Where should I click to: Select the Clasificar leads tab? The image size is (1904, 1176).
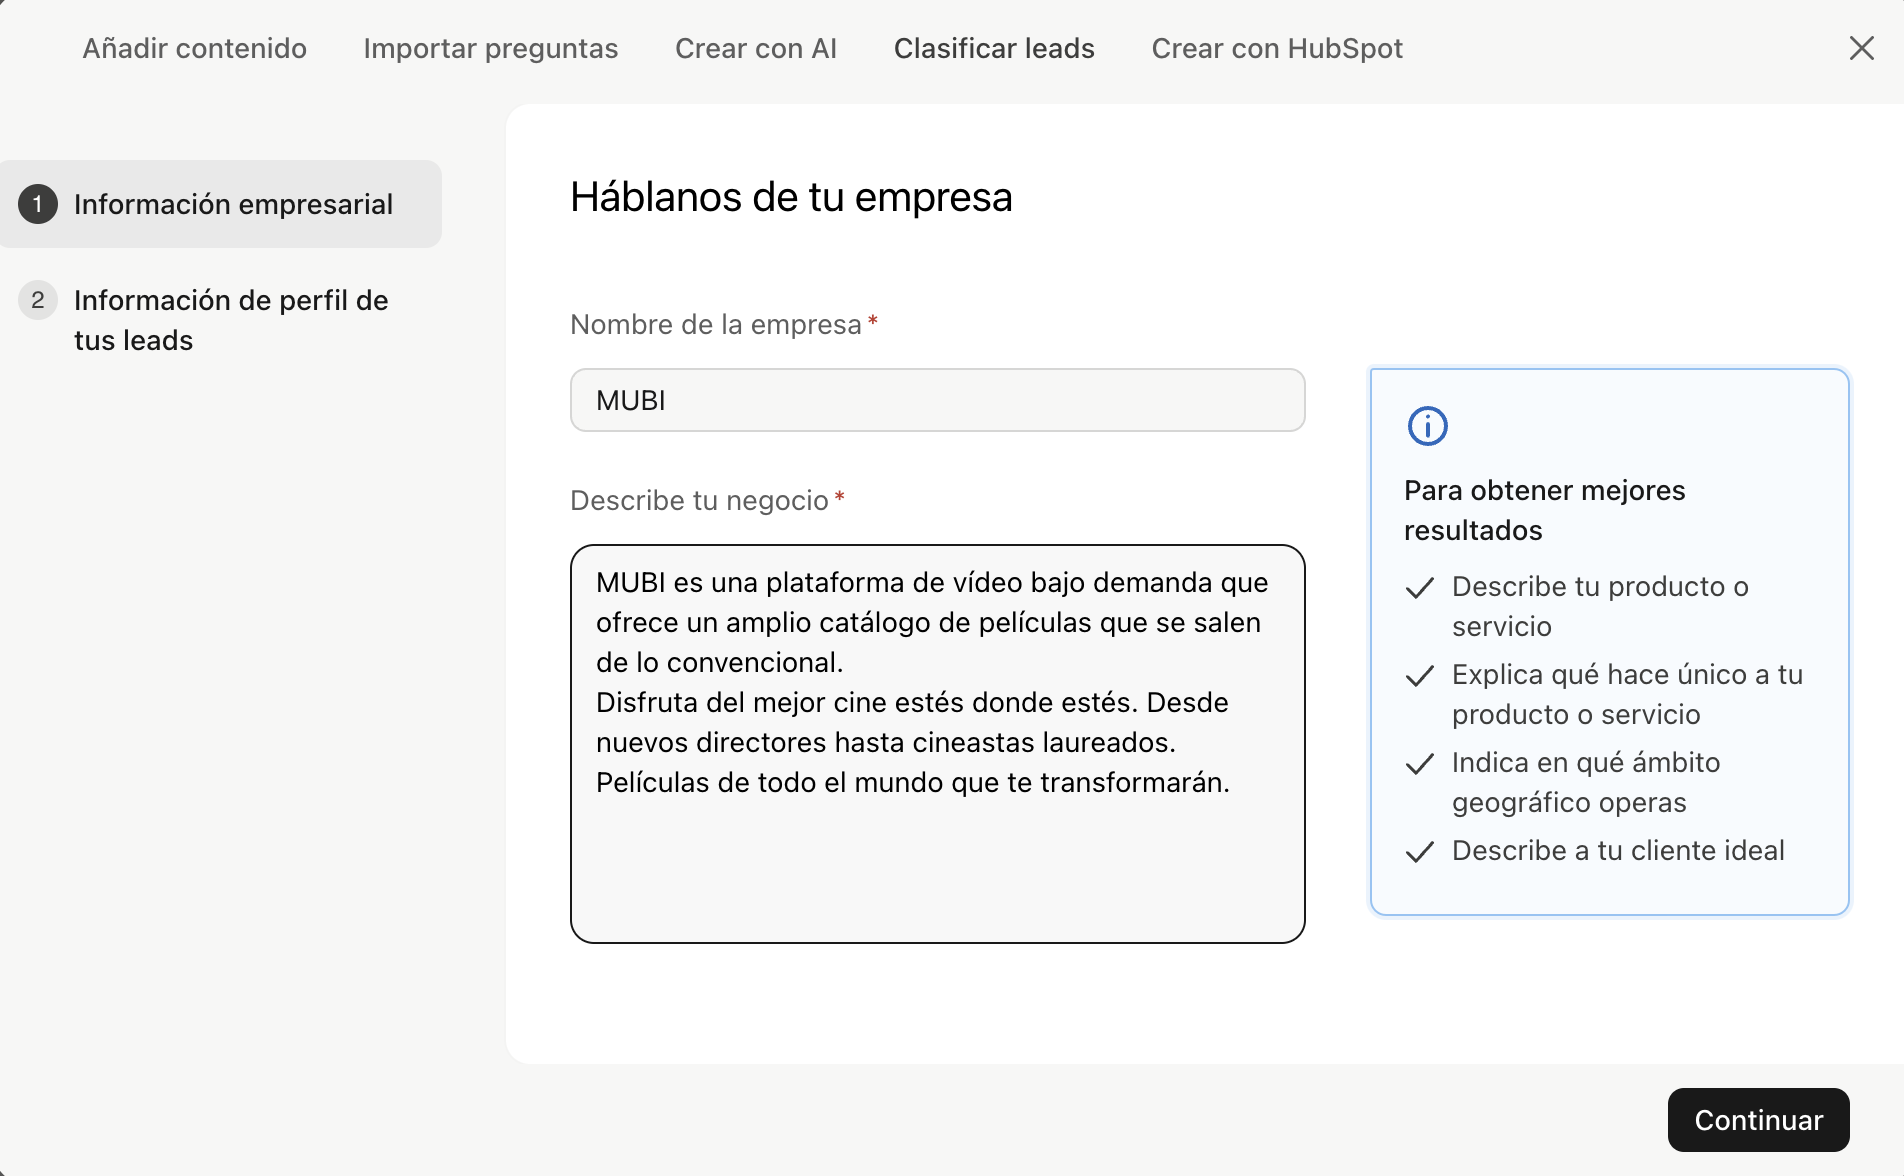point(994,48)
